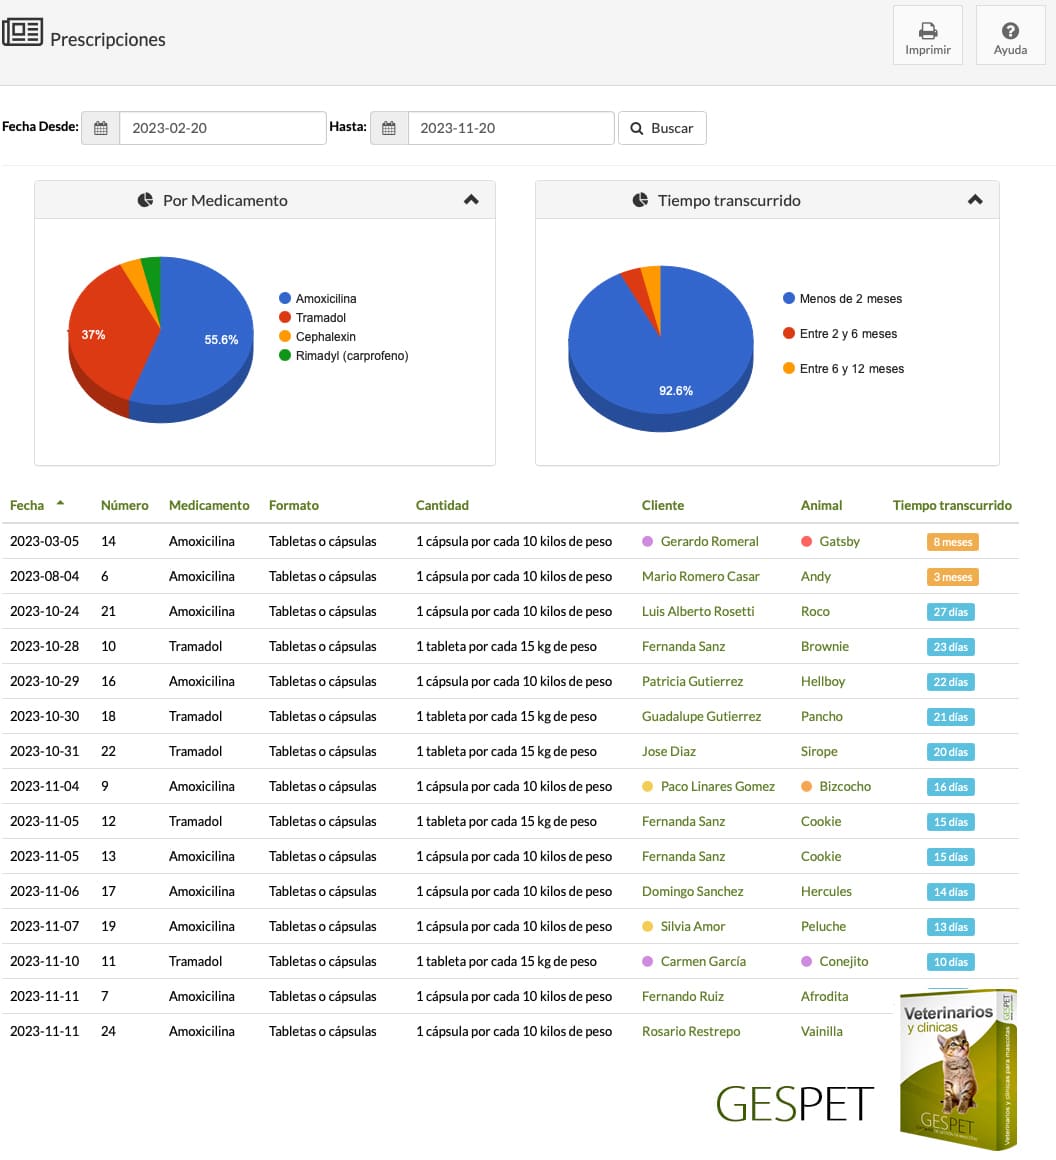Collapse the Tiempo transcurrido panel

(975, 200)
